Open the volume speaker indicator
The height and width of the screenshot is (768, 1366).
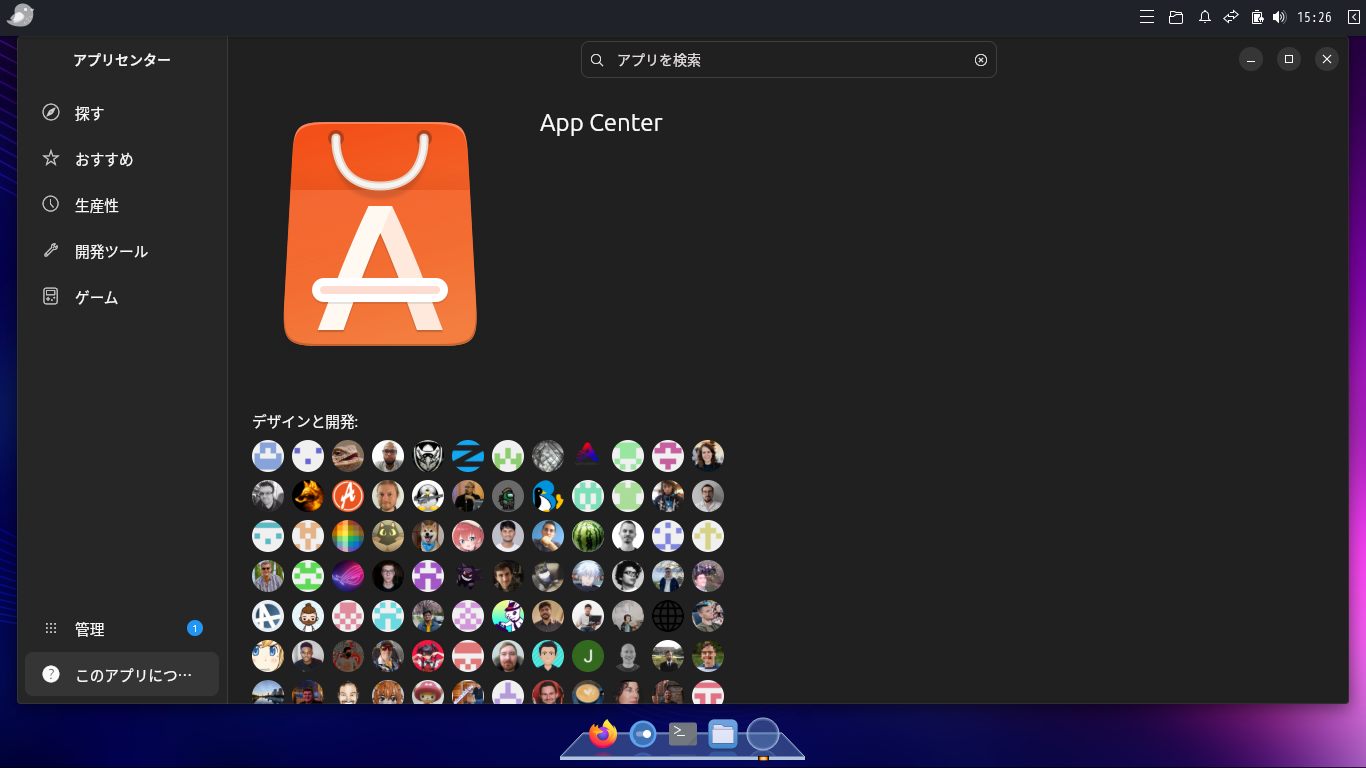click(1279, 17)
